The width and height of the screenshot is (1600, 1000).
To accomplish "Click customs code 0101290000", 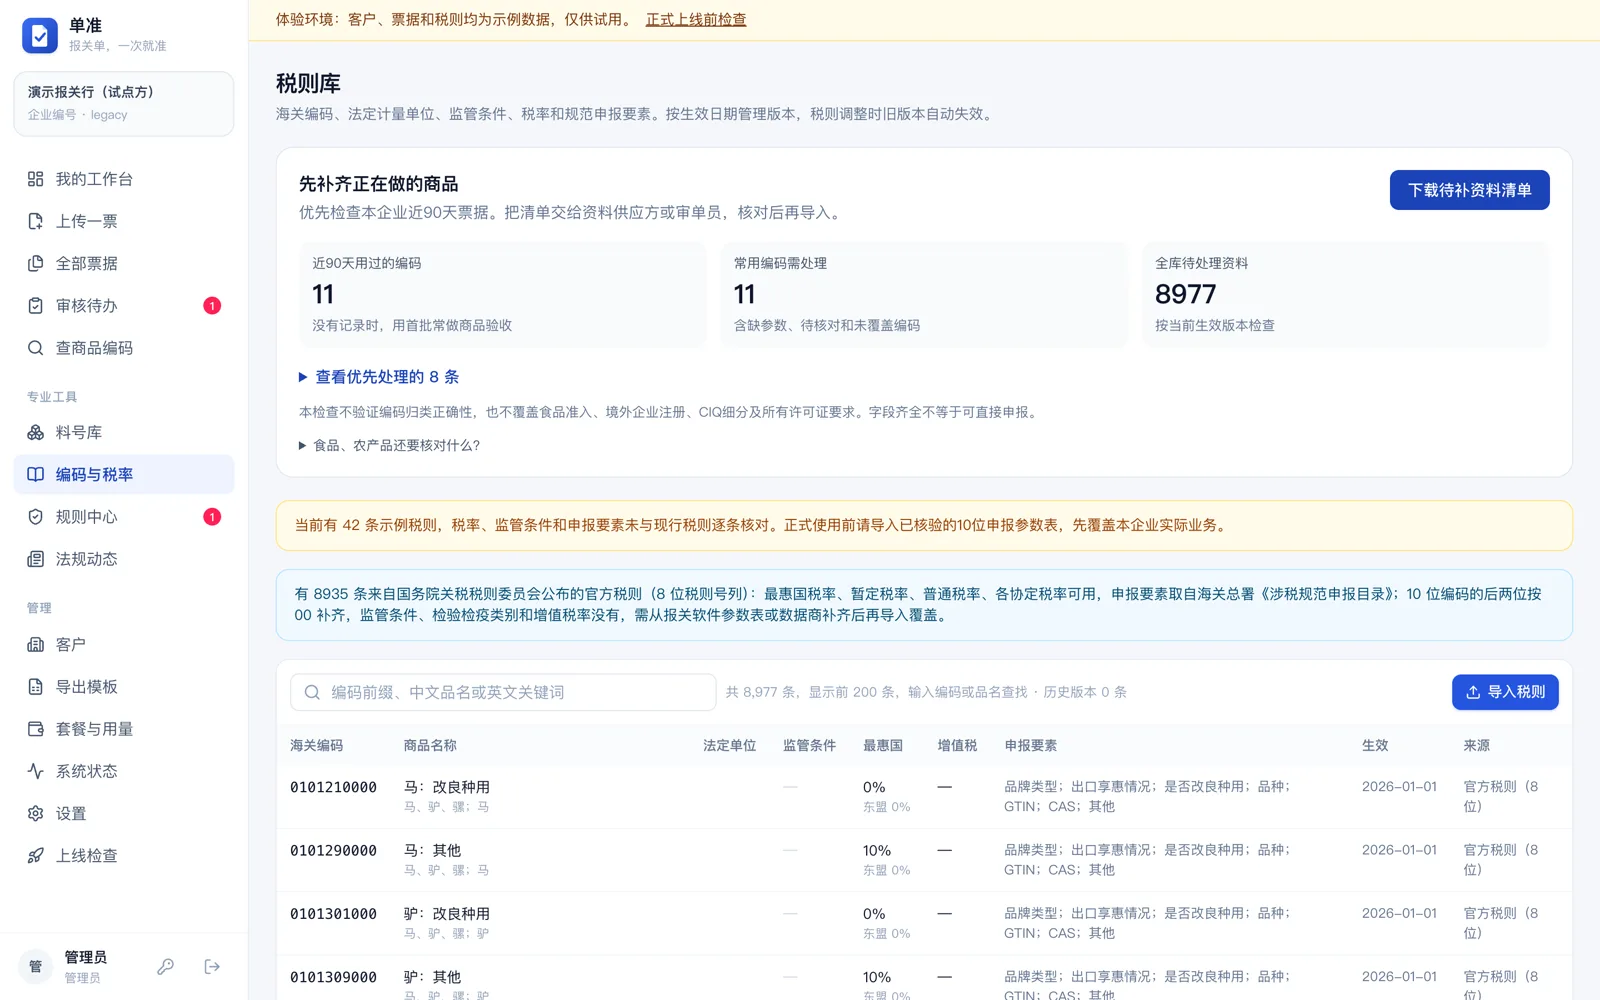I will coord(333,850).
